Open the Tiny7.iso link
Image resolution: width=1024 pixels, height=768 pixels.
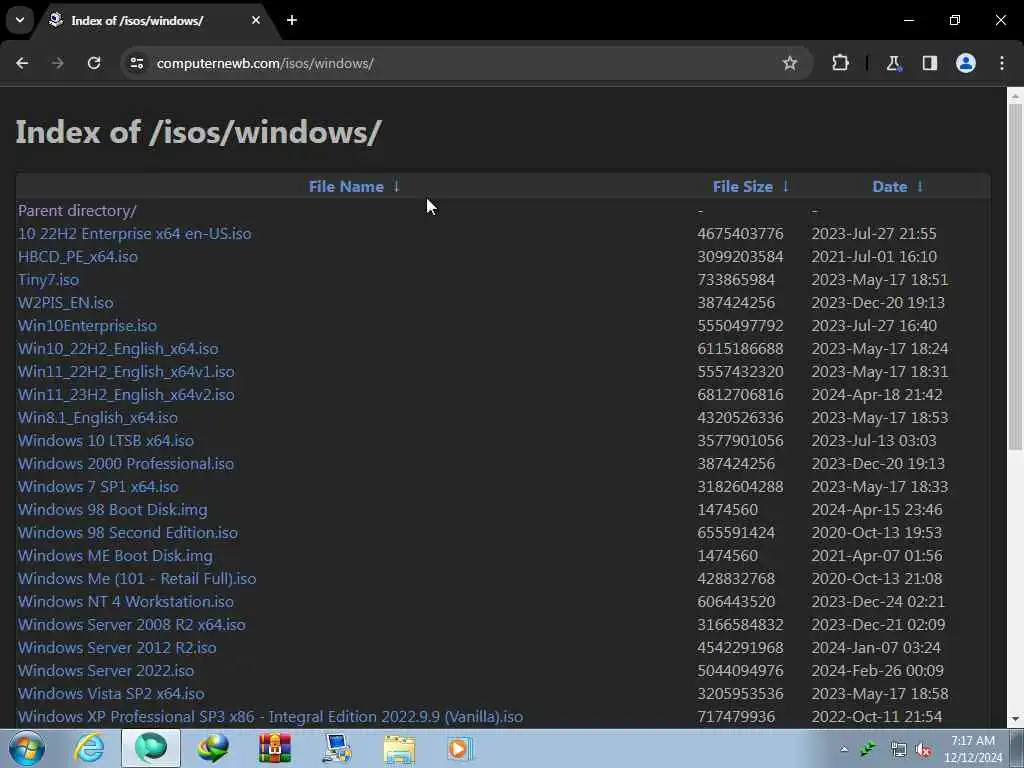coord(48,280)
